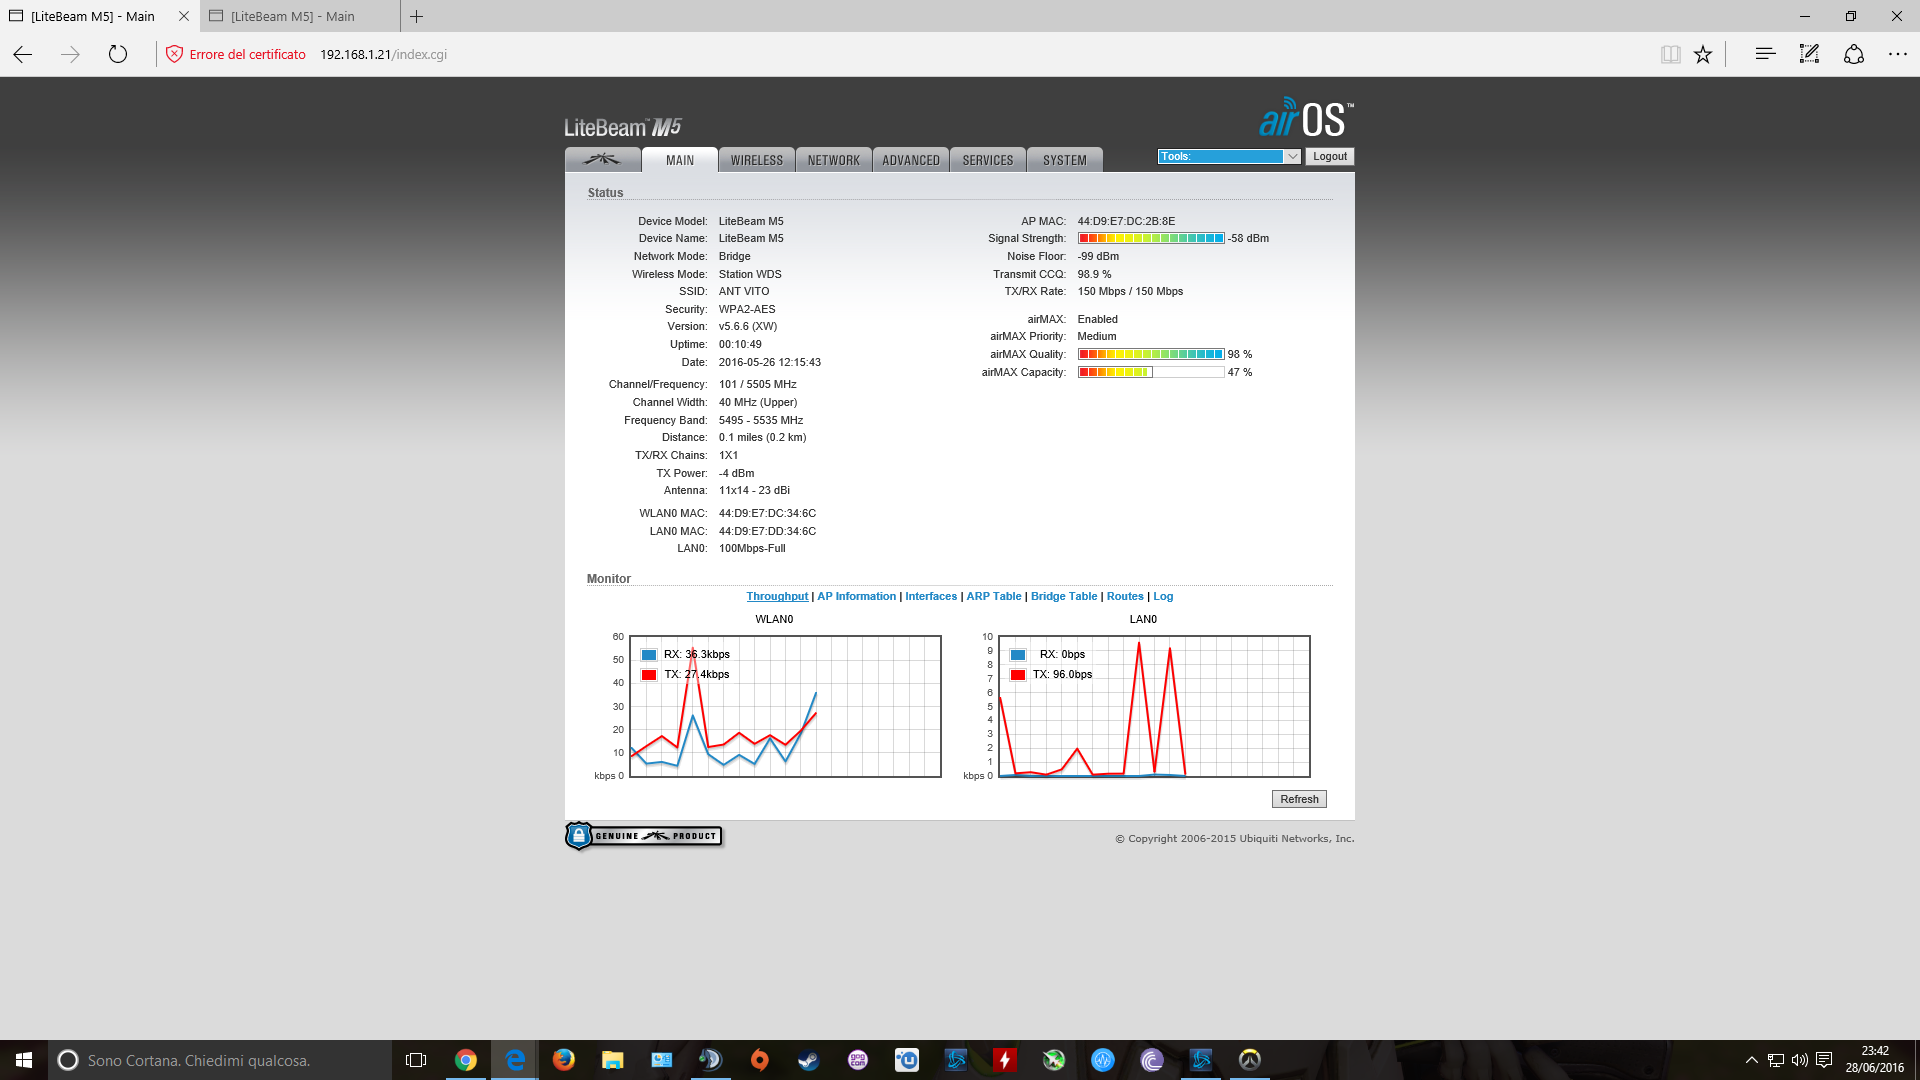Screen dimensions: 1920x1080
Task: Show hidden system tray icons
Action: [x=1751, y=1060]
